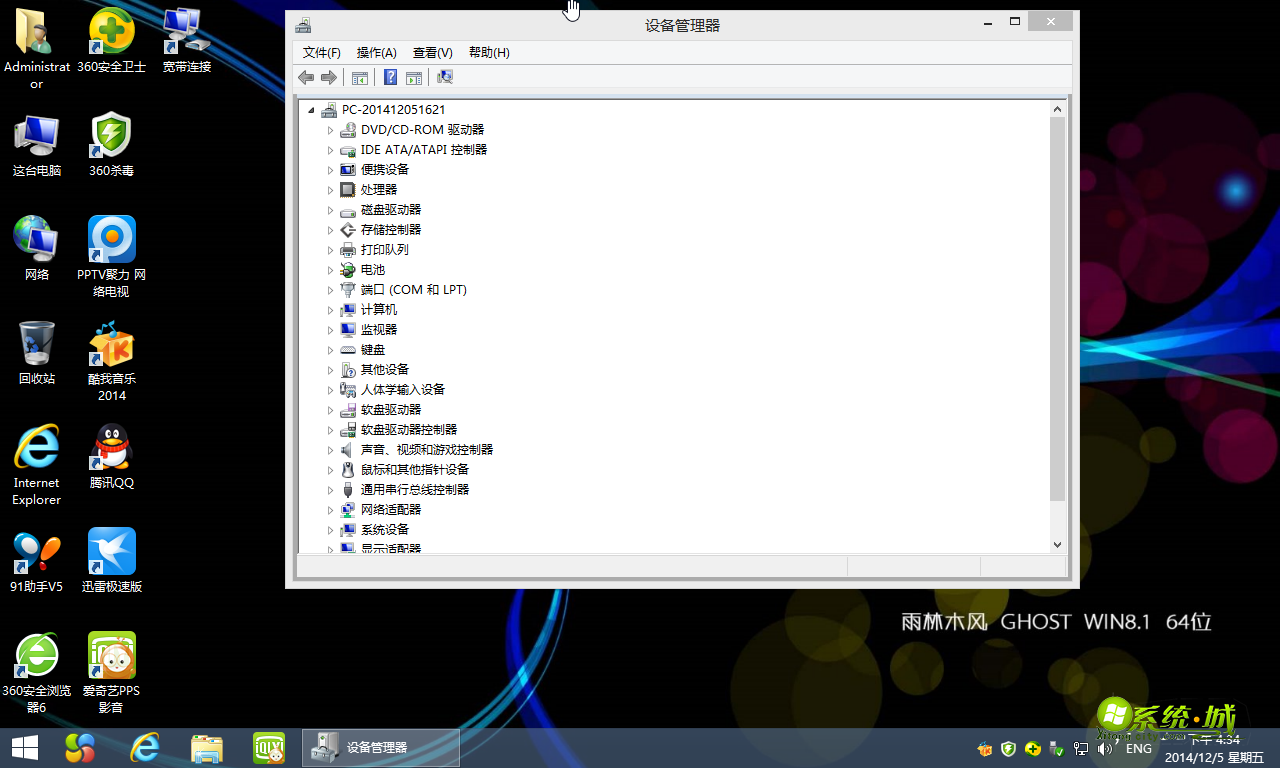Screen dimensions: 1280x768
Task: Select the DVD/CD-ROM 驱动器 device icon
Action: [347, 129]
